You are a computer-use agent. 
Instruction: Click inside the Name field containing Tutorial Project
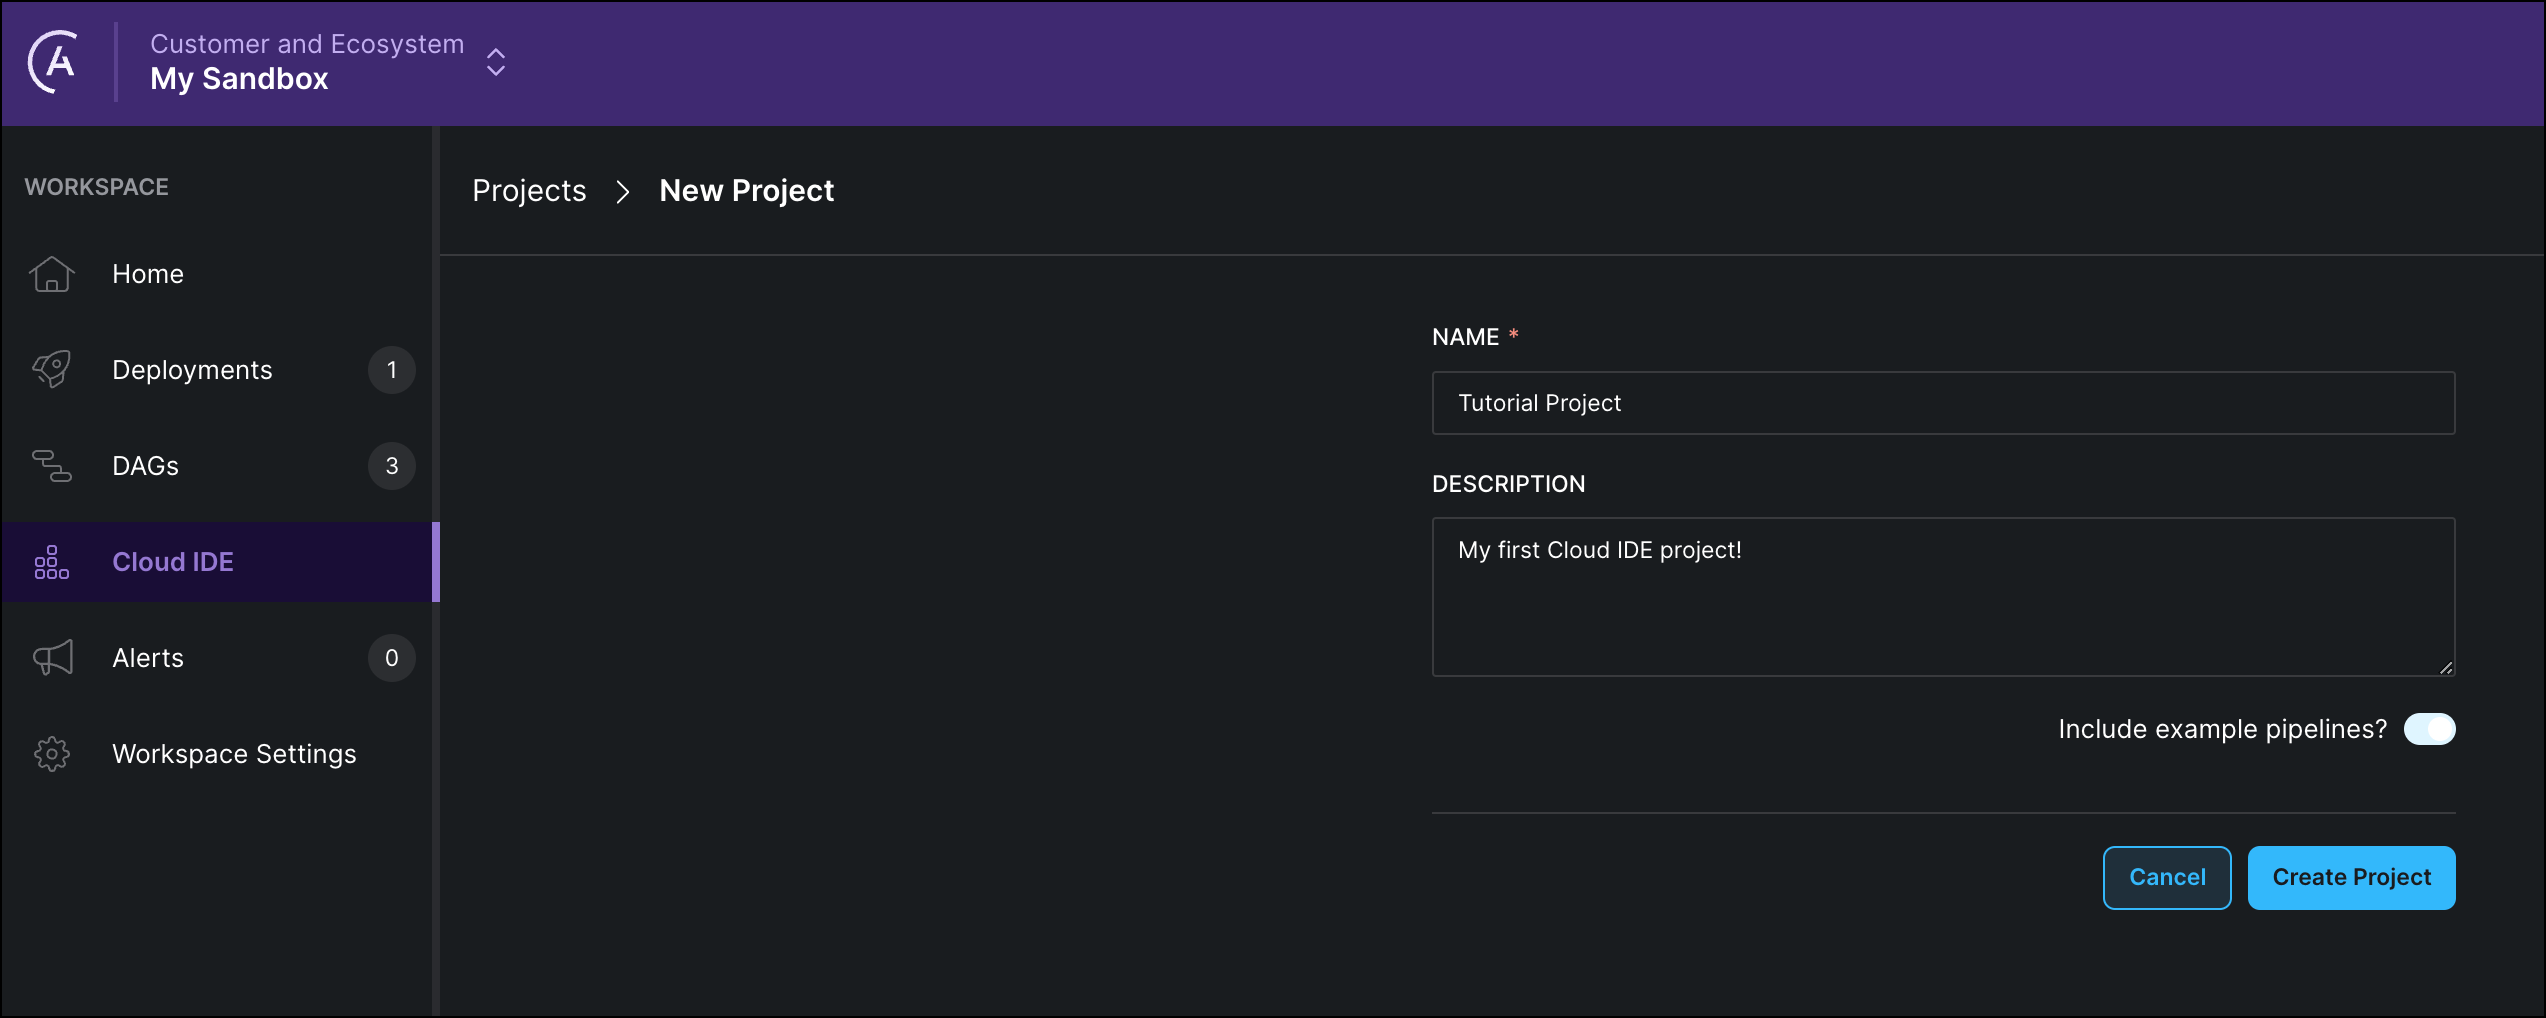coord(1941,403)
